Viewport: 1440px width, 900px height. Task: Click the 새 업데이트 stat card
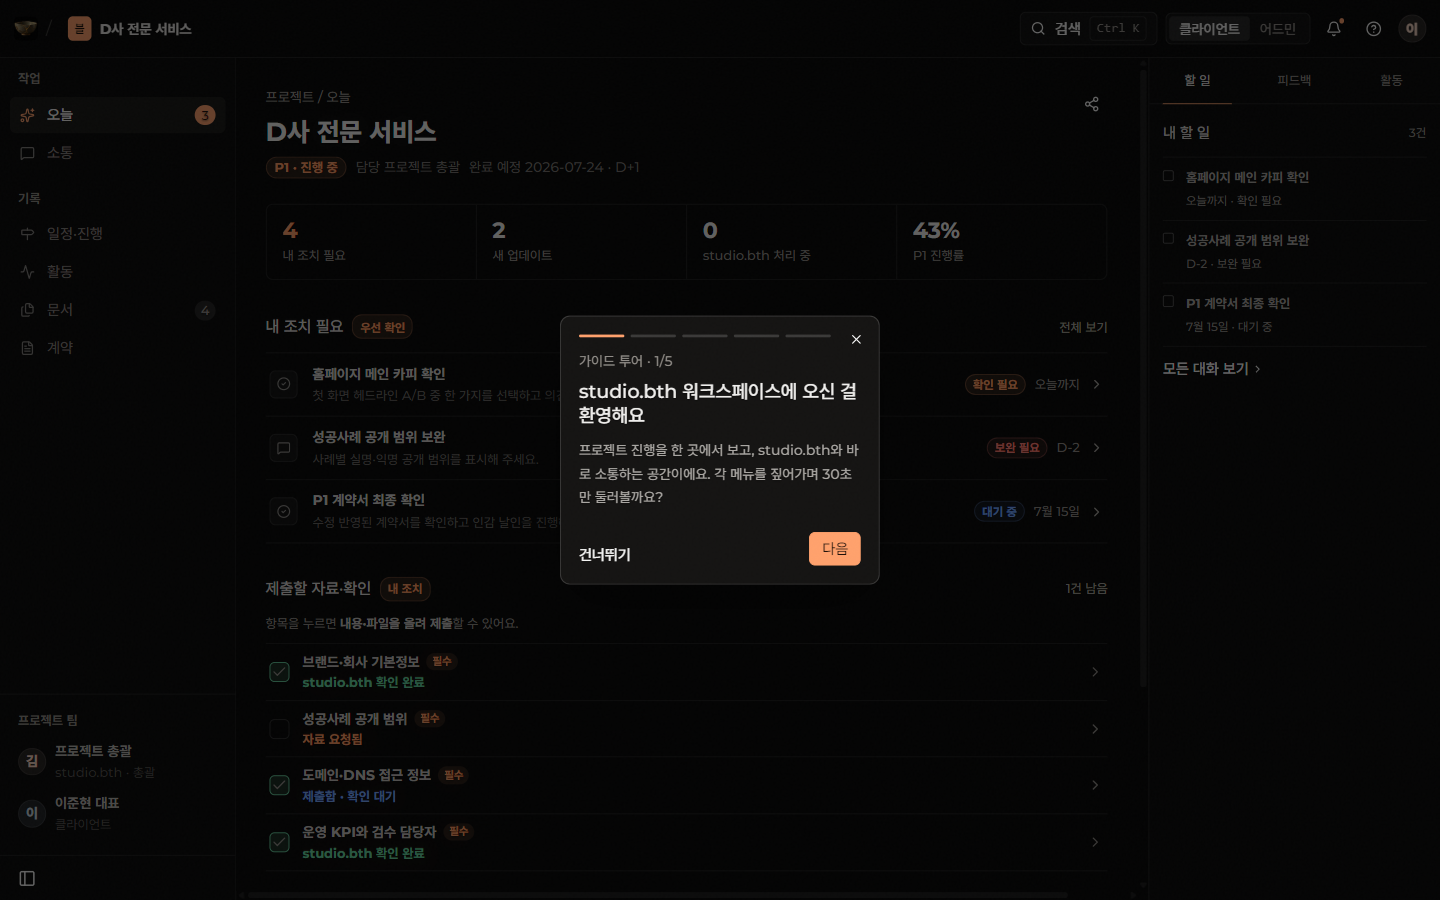(582, 242)
